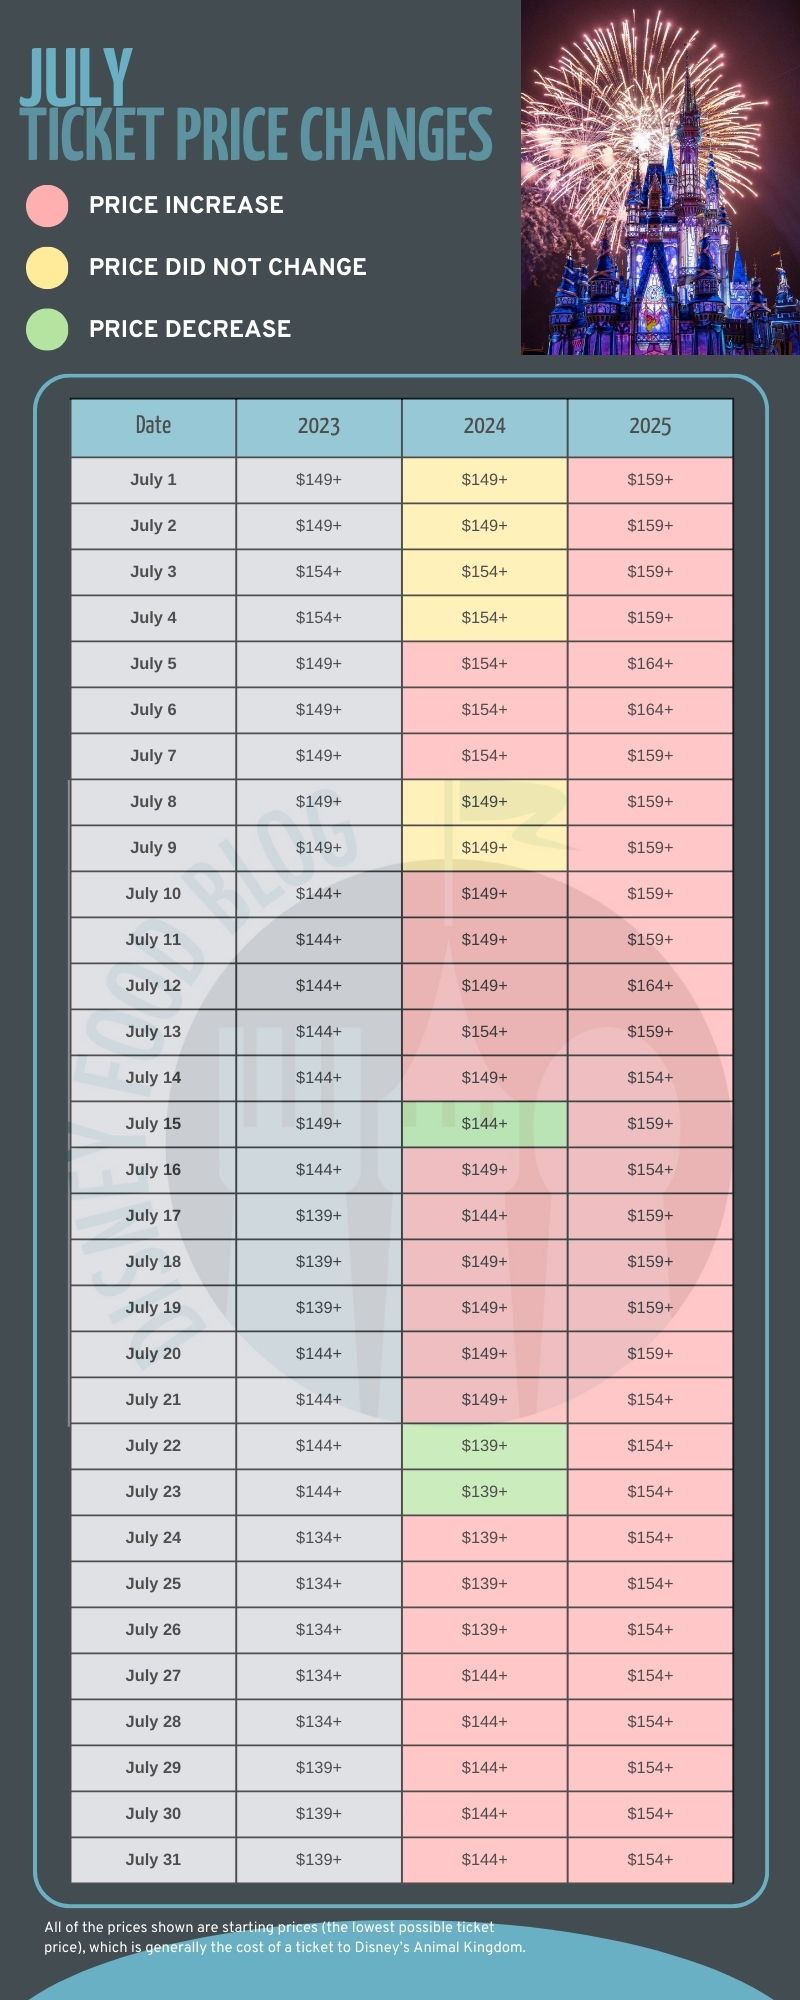
Task: Select the 2025 column header
Action: [x=650, y=426]
